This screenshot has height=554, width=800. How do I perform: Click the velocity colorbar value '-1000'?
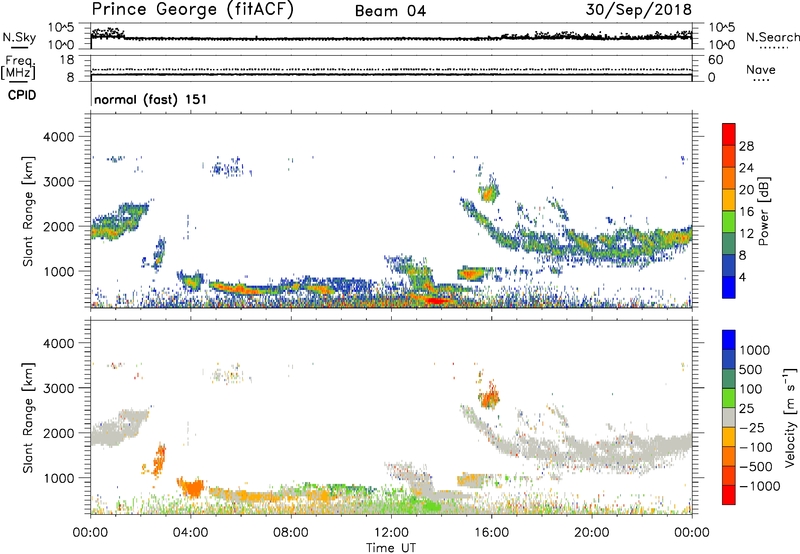point(760,486)
